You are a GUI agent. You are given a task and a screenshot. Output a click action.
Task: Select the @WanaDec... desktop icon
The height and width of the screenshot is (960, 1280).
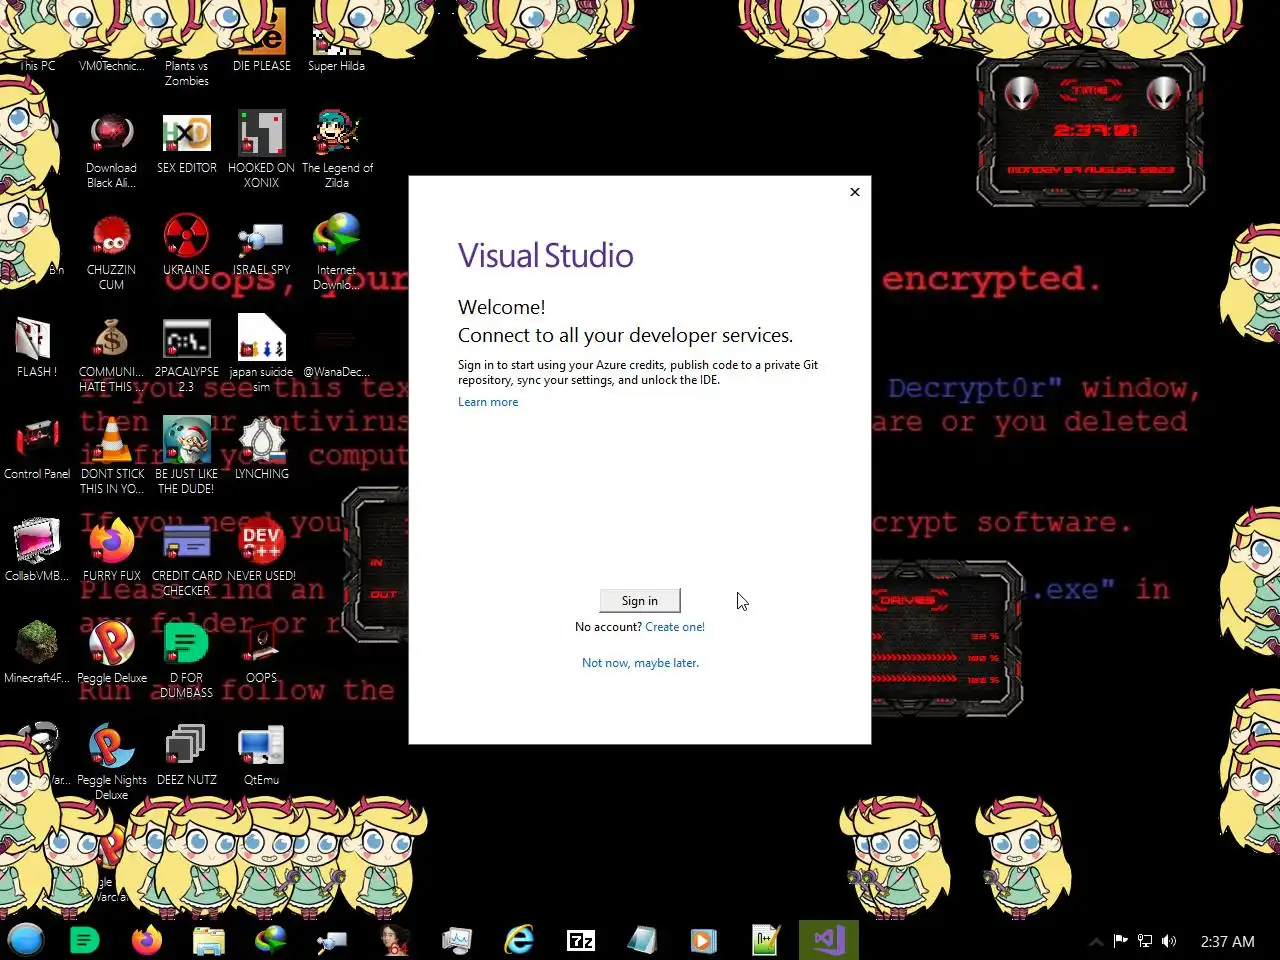click(336, 354)
